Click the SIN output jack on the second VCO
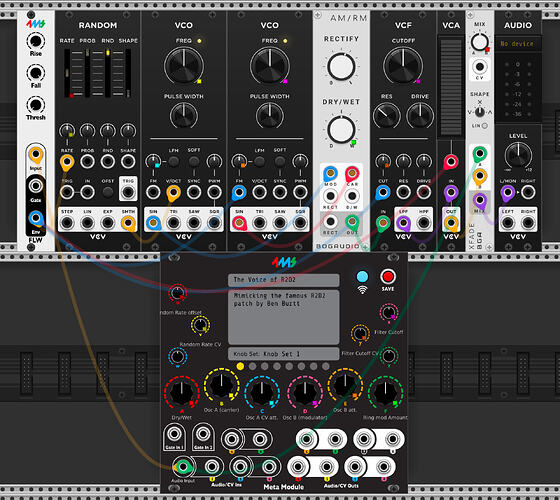This screenshot has height=500, width=560. pos(239,223)
